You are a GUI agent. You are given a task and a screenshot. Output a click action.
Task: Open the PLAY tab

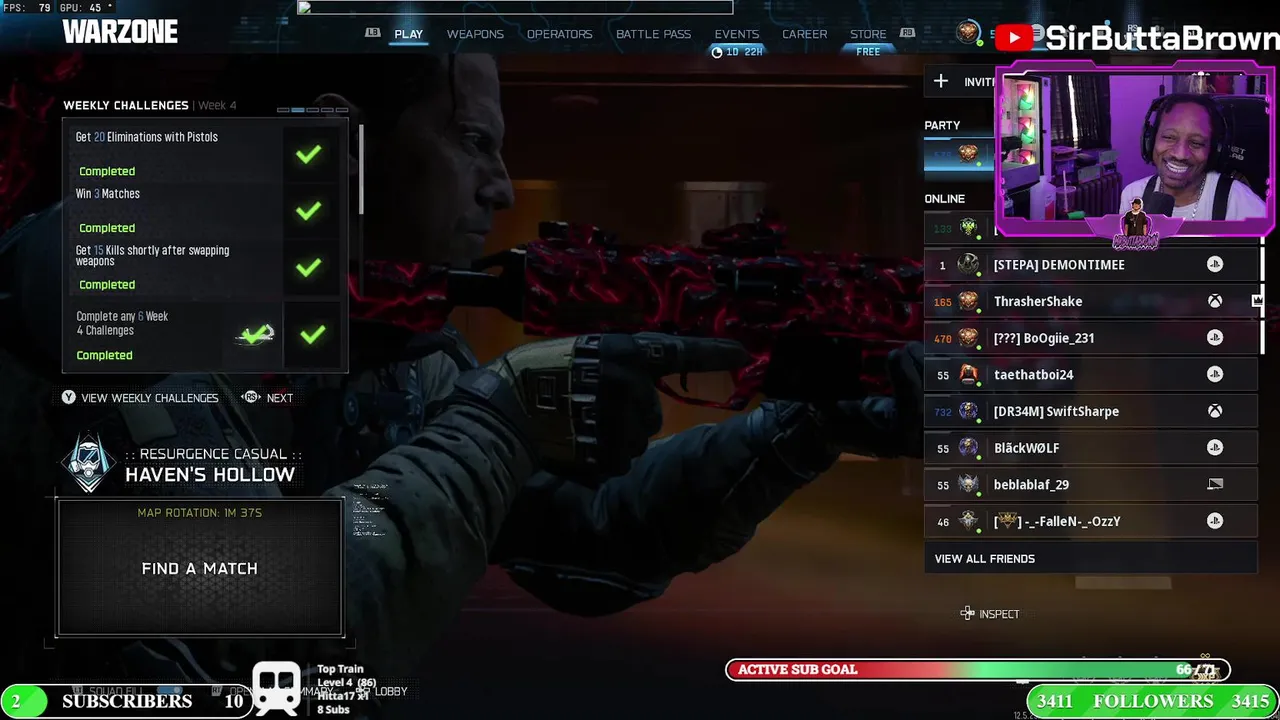pos(408,34)
